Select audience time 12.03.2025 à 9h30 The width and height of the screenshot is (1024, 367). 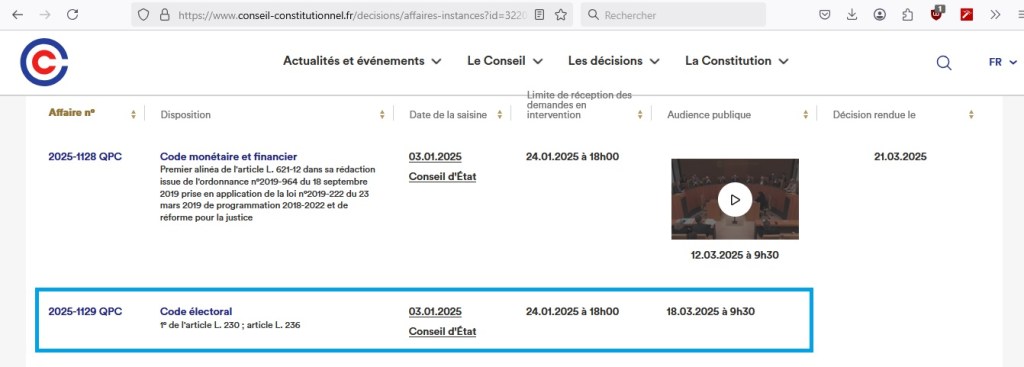click(735, 255)
